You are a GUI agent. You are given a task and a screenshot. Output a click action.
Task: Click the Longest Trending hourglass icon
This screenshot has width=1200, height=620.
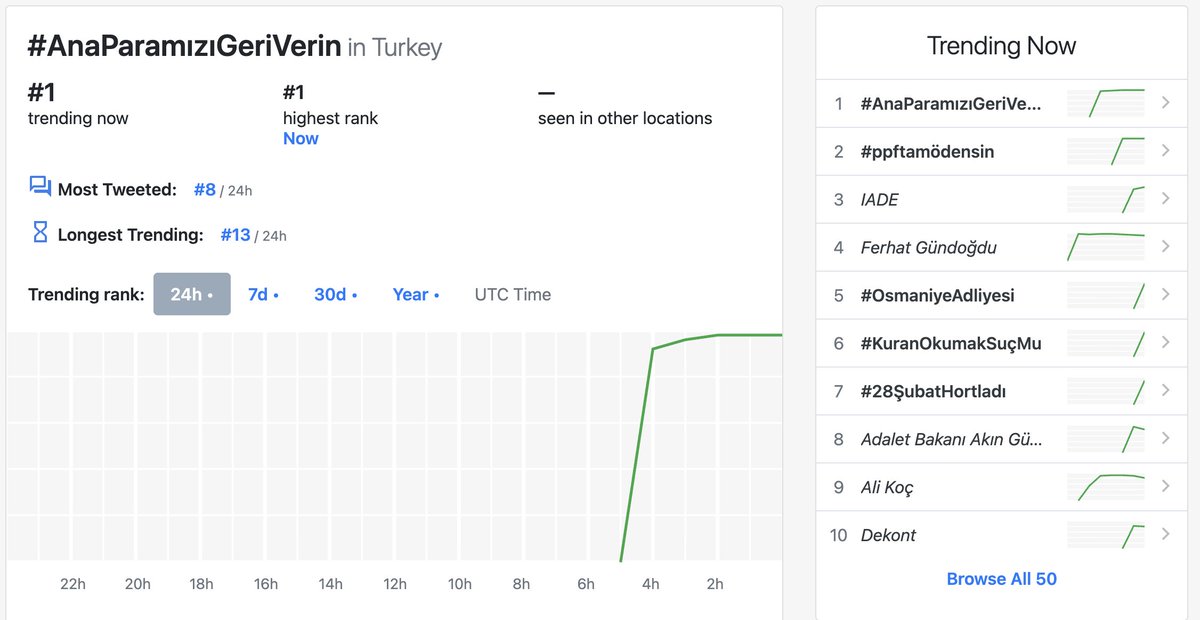pos(40,233)
